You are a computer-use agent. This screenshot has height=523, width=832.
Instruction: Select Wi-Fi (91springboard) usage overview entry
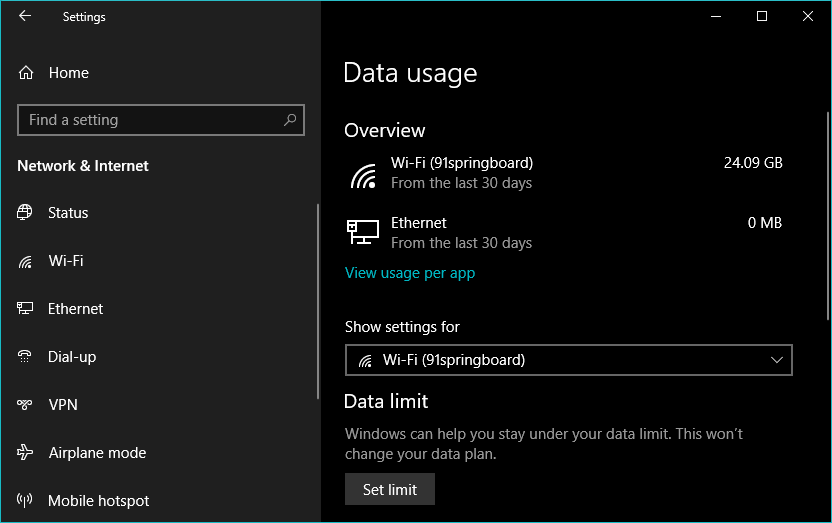(x=461, y=172)
